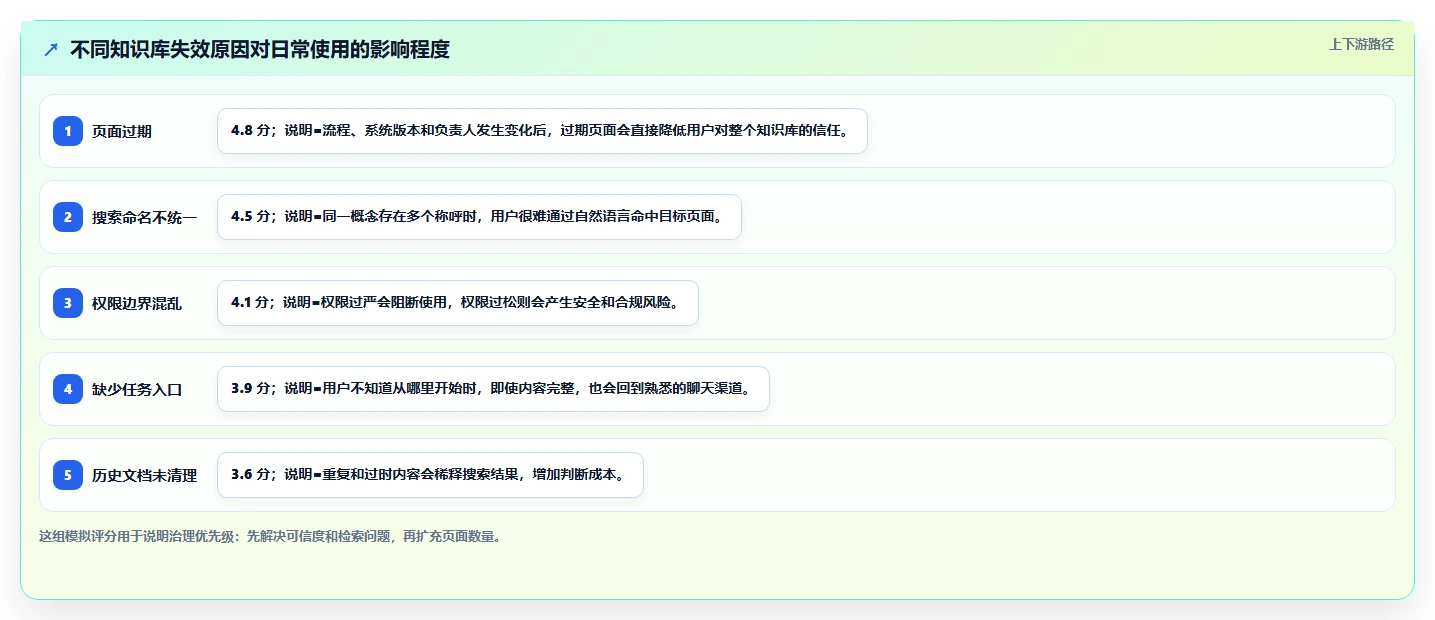Open the 3.9 分 description box
This screenshot has height=620, width=1435.
coord(493,389)
